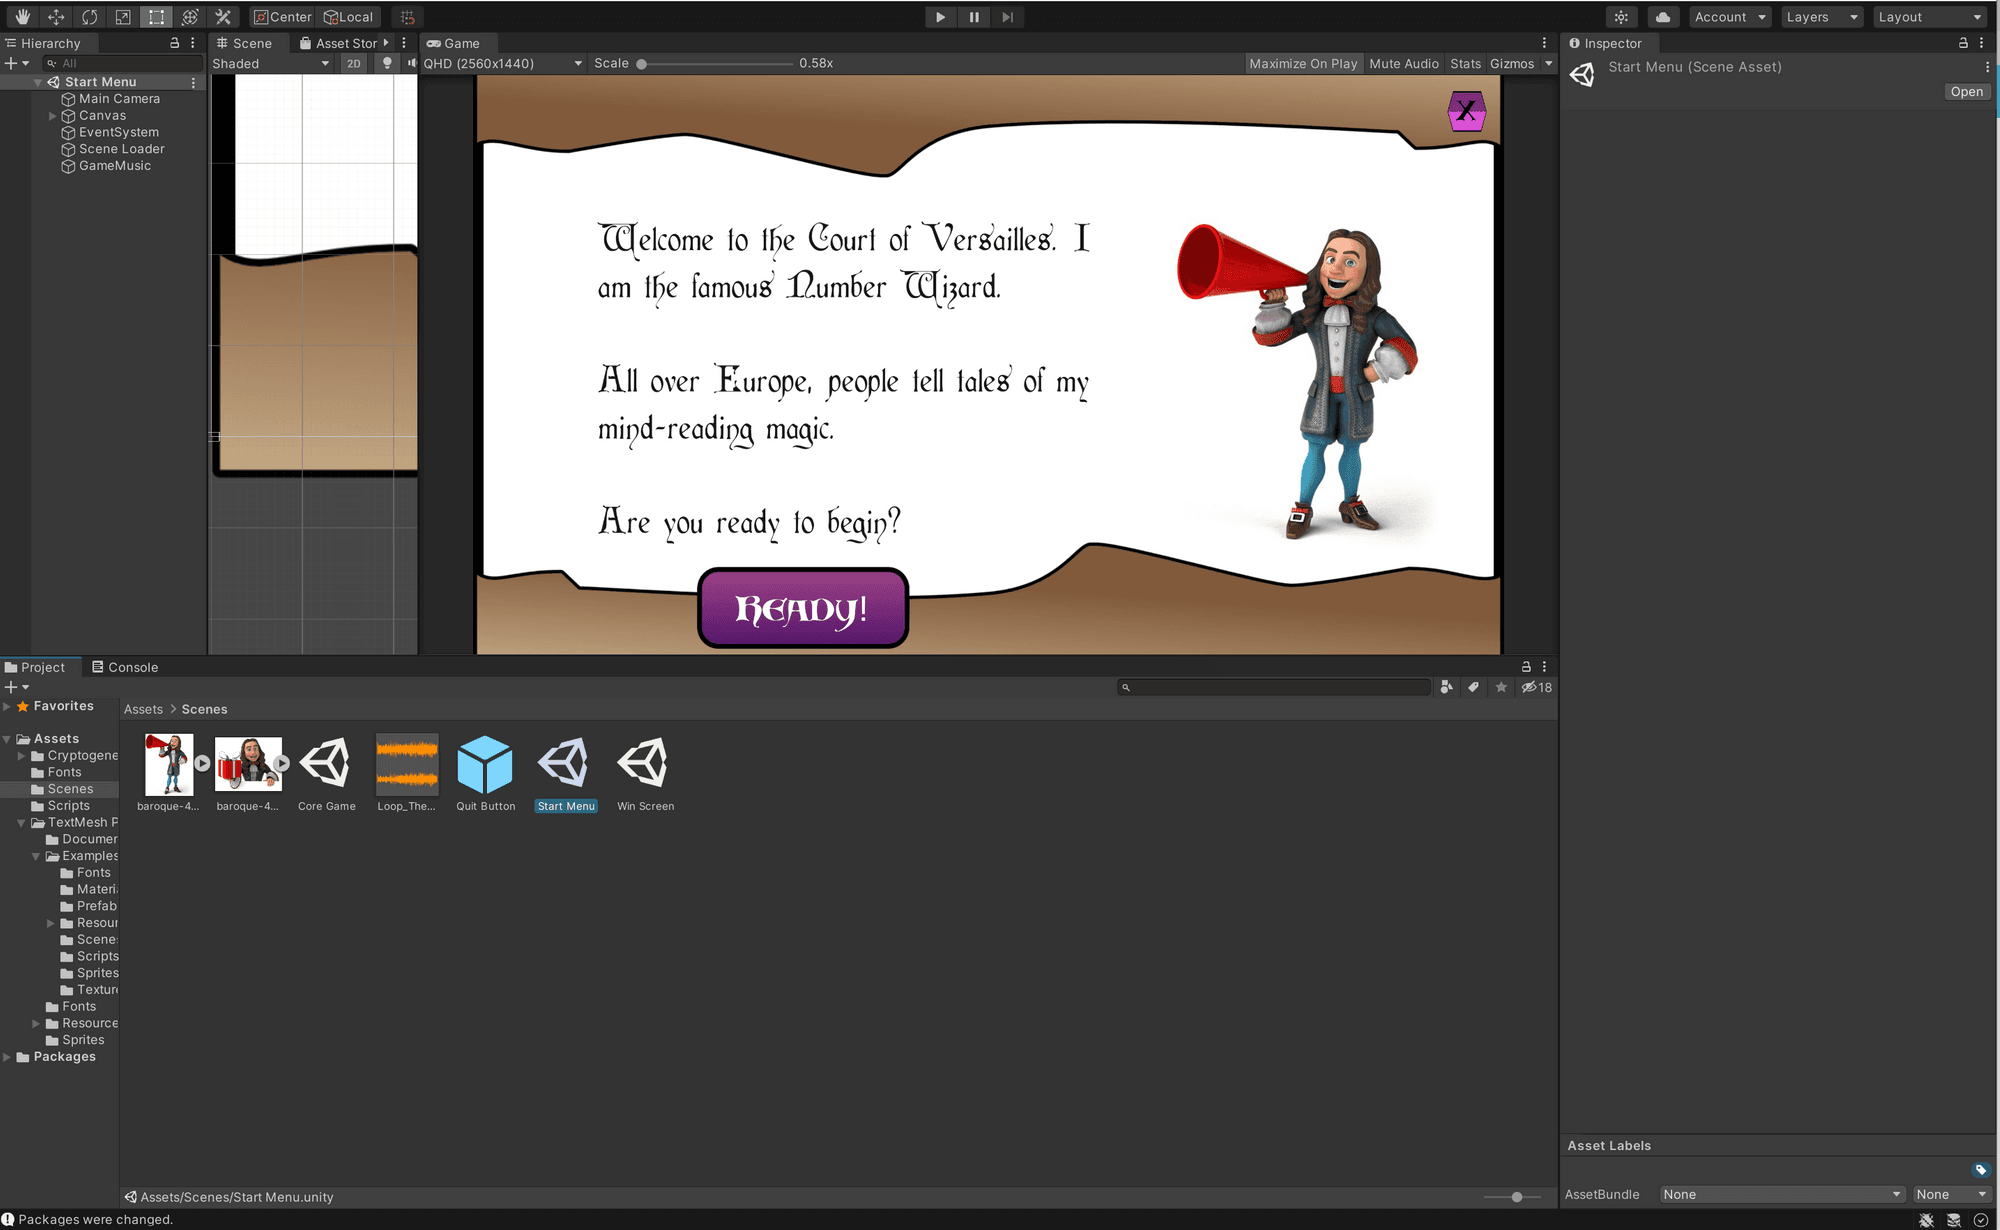Switch to the Scene tab
Screen dimensions: 2000x1230
click(245, 43)
